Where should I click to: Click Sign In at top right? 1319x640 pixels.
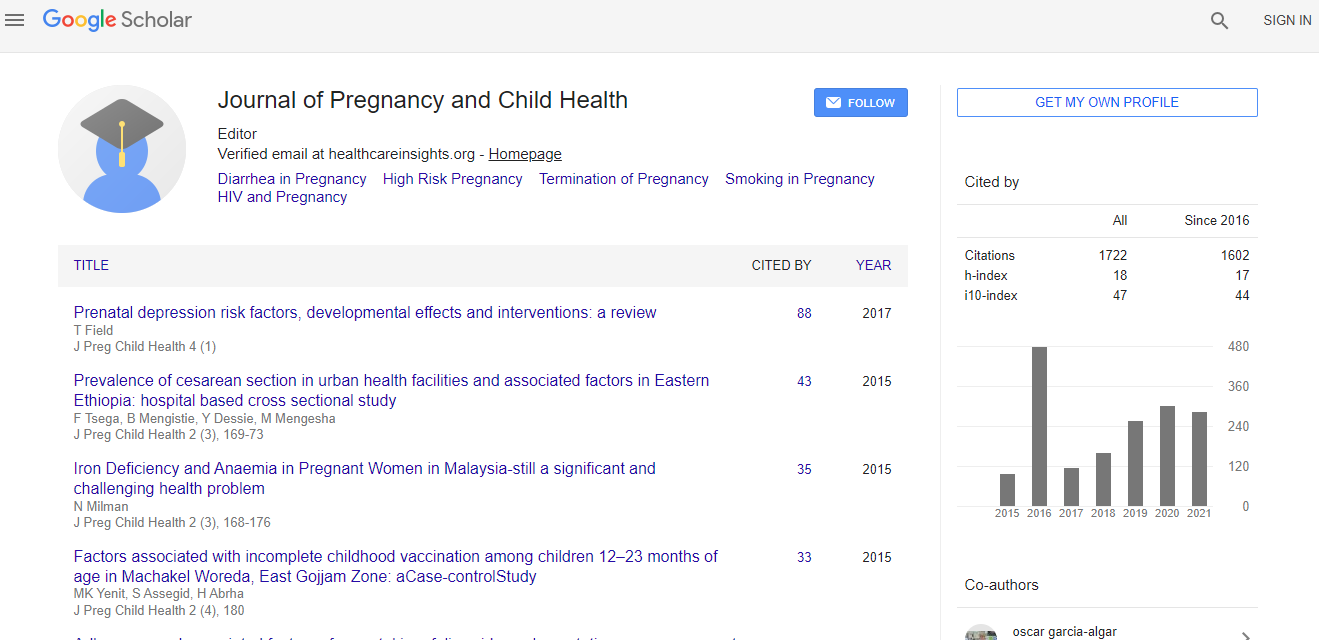pyautogui.click(x=1286, y=20)
